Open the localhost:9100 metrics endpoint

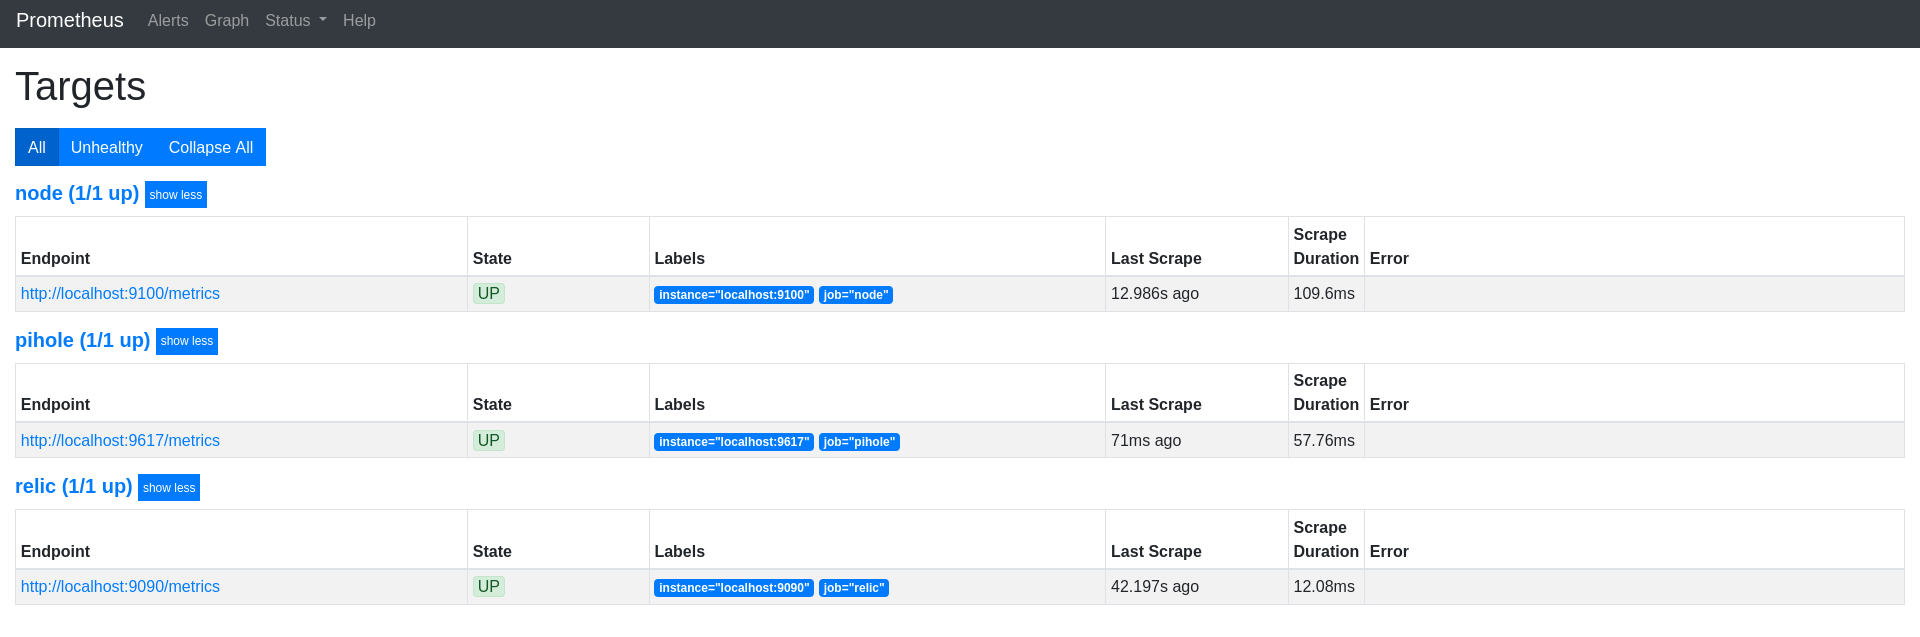point(120,294)
